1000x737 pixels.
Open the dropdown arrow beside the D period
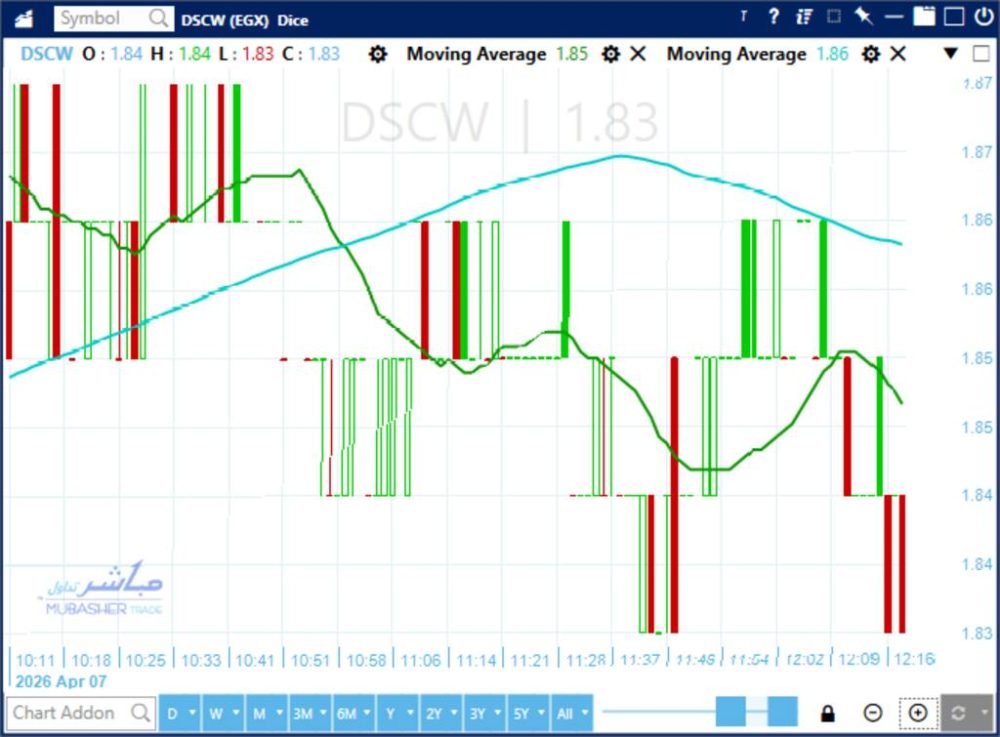click(x=191, y=713)
